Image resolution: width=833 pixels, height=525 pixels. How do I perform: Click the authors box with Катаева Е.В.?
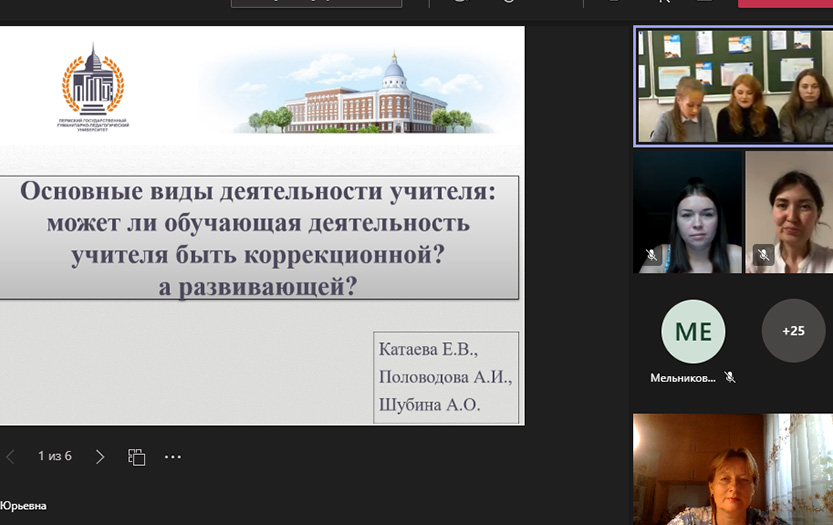[x=445, y=377]
